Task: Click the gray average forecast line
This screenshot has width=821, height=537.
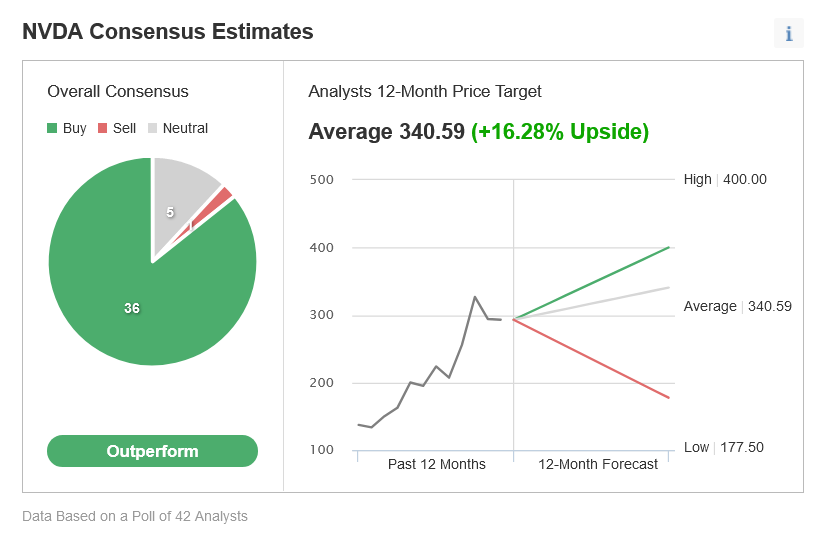Action: coord(592,303)
